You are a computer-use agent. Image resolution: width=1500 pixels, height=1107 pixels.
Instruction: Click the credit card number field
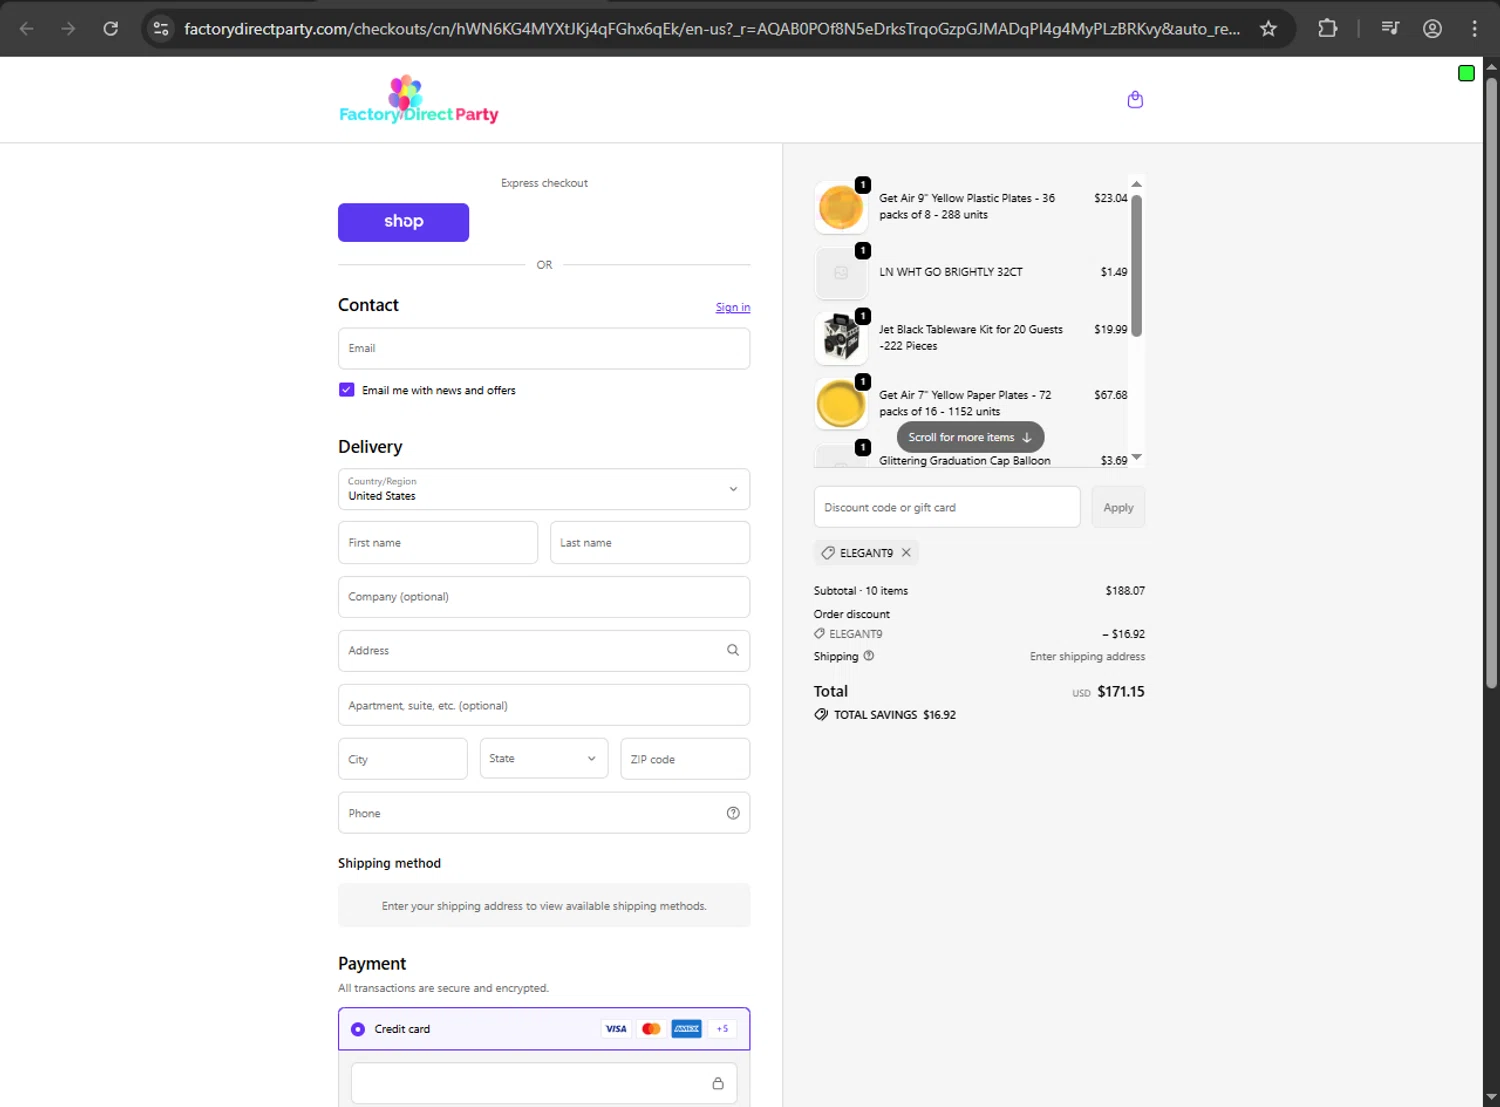click(x=544, y=1083)
